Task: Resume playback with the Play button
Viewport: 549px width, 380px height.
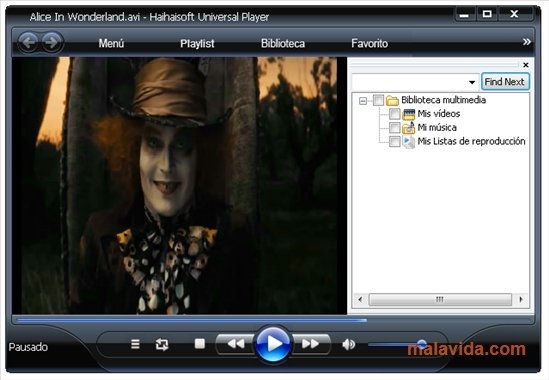Action: tap(273, 344)
